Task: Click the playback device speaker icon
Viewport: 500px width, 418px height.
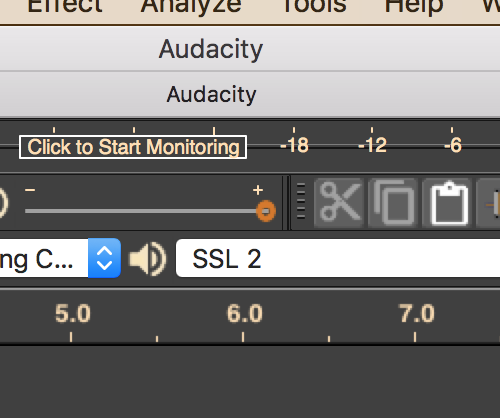Action: click(148, 259)
